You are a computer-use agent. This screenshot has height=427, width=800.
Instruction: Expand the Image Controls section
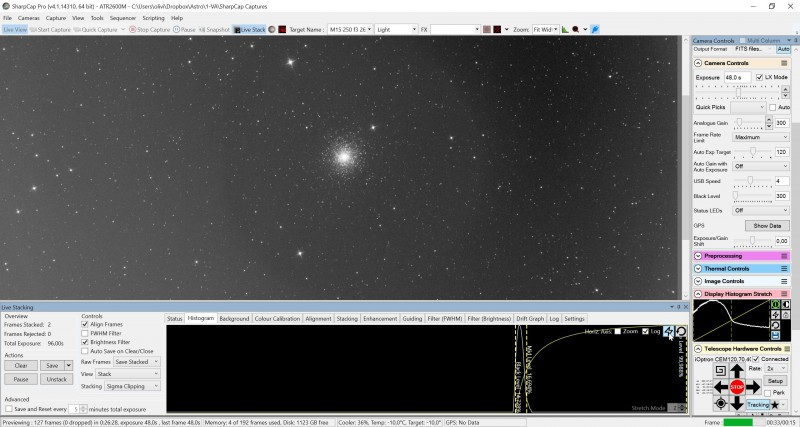(698, 282)
